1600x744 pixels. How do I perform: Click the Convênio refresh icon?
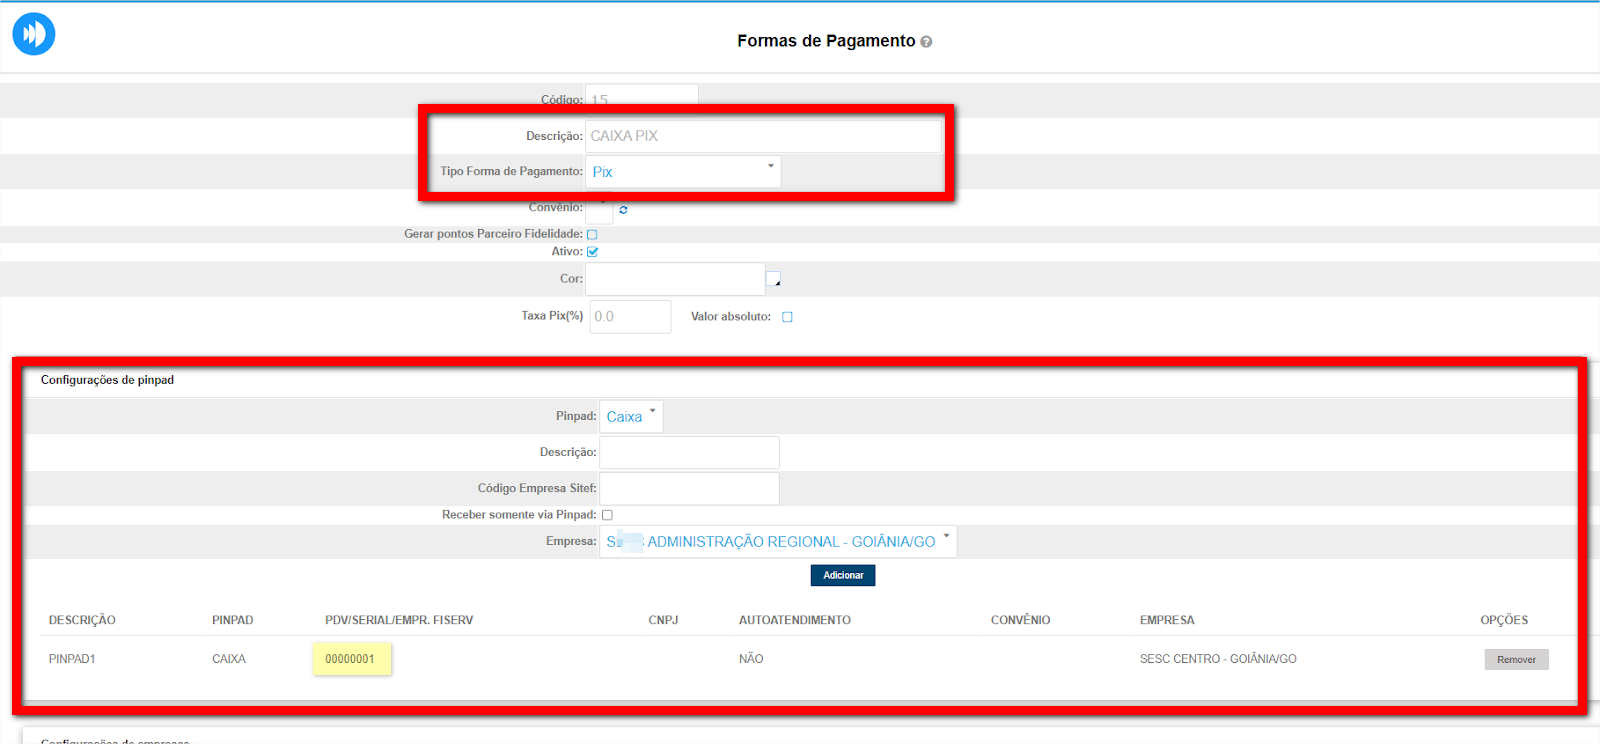click(x=623, y=210)
